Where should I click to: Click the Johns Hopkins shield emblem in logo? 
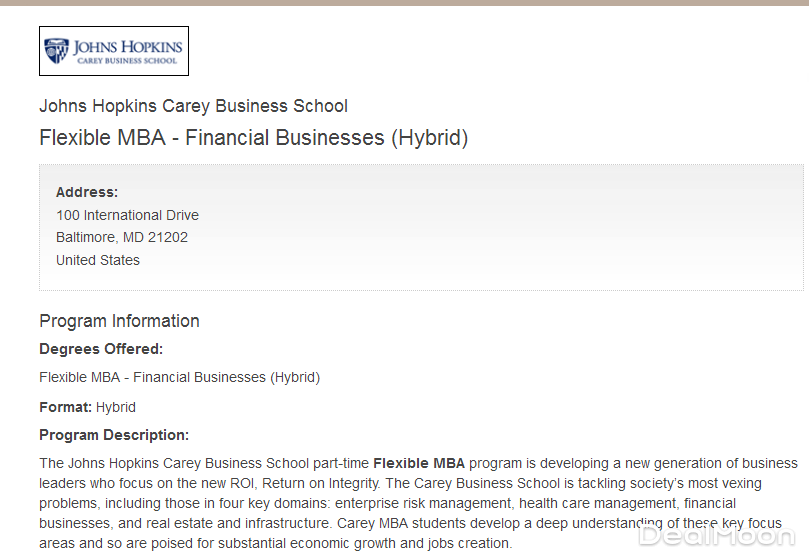coord(56,51)
